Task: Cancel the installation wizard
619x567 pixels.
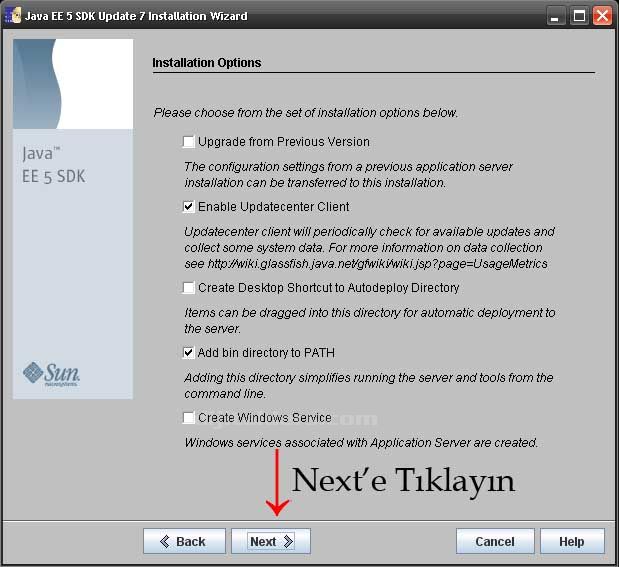Action: (x=495, y=541)
